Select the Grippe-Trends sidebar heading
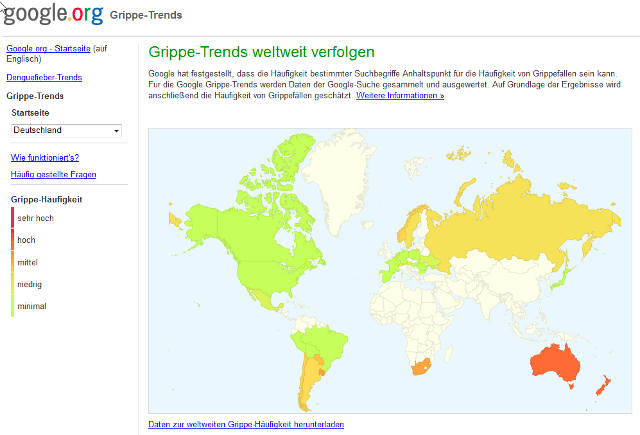640x435 pixels. tap(35, 96)
